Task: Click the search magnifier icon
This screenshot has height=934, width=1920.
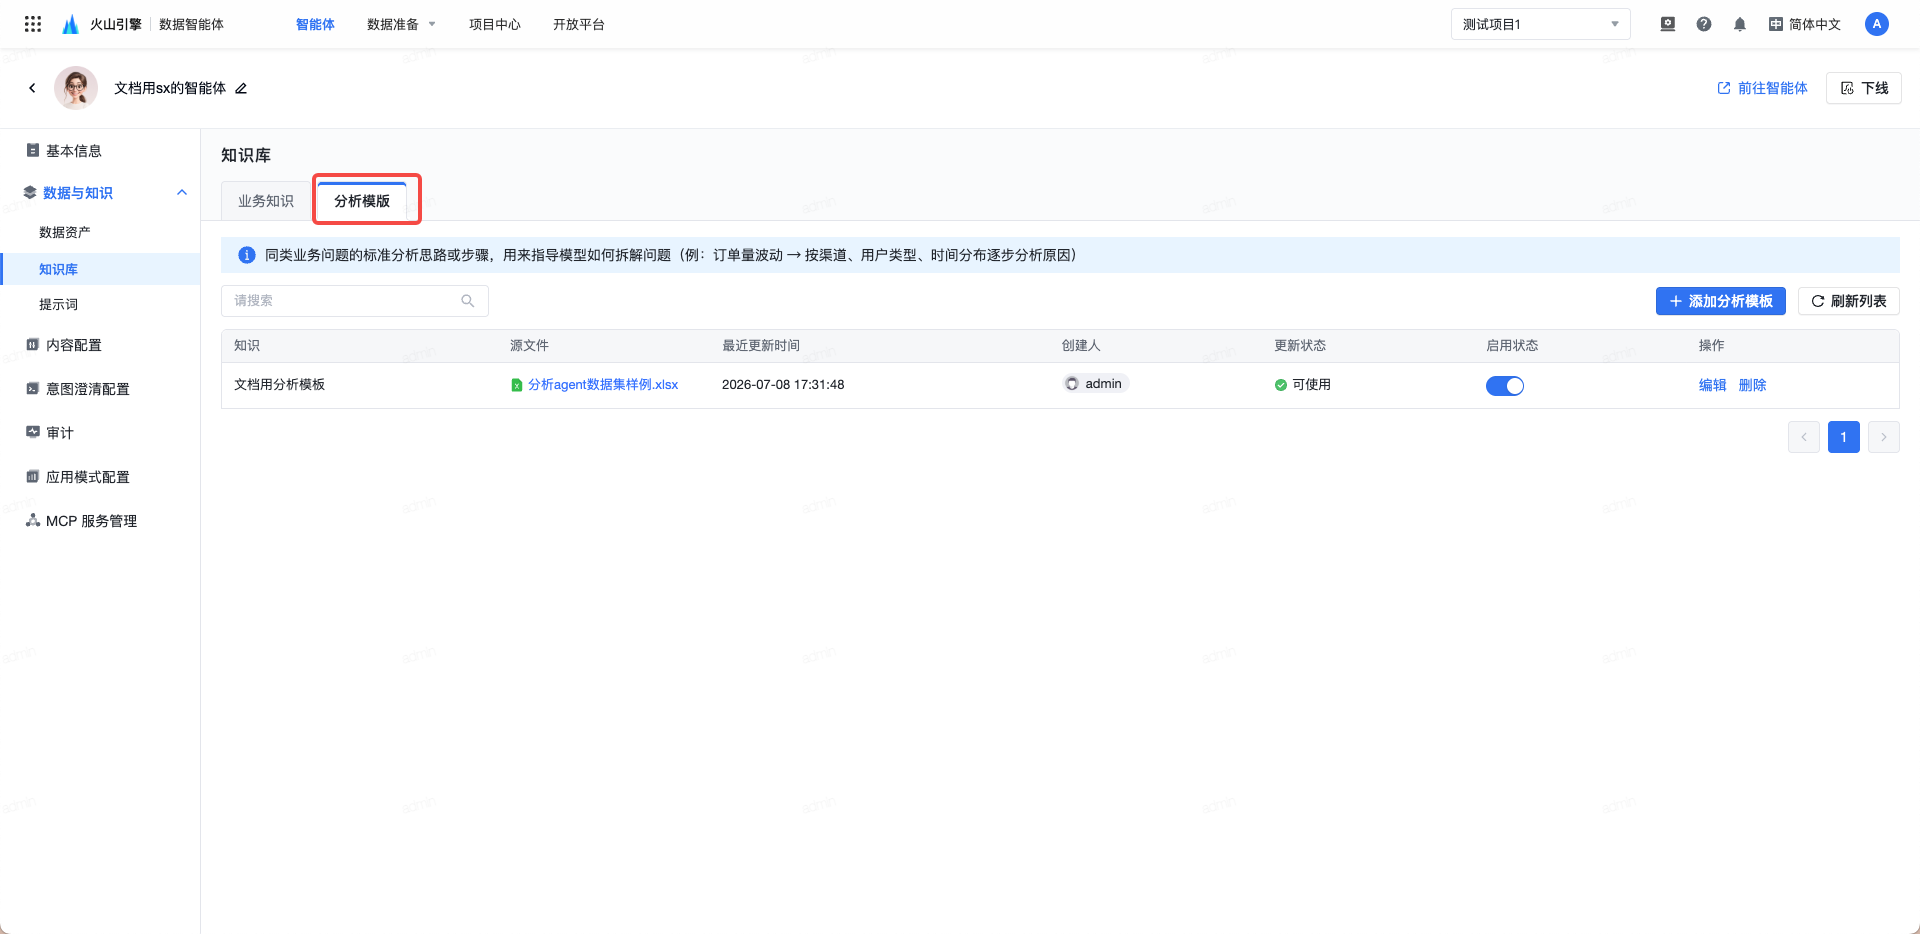Action: tap(467, 301)
